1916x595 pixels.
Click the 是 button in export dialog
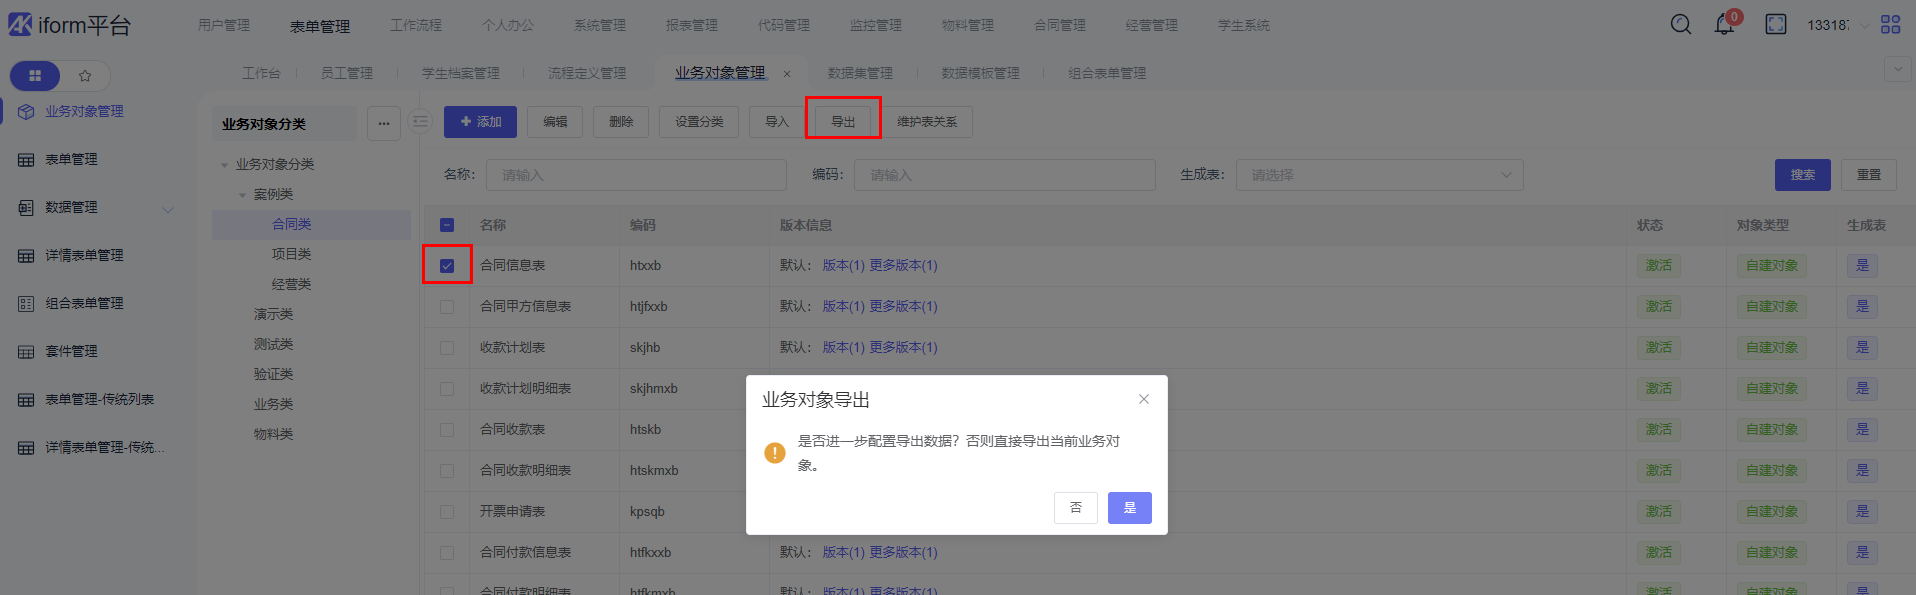point(1129,508)
